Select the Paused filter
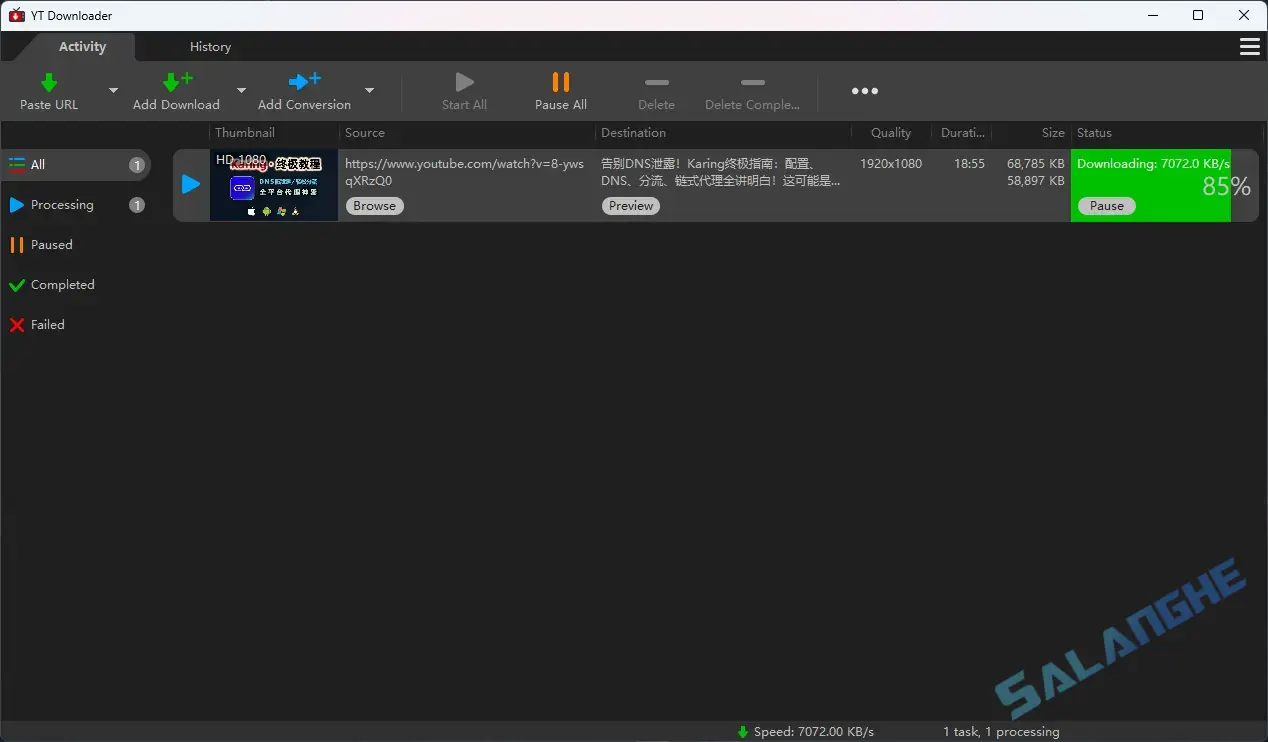Screen dimensions: 1268x742 pos(50,244)
